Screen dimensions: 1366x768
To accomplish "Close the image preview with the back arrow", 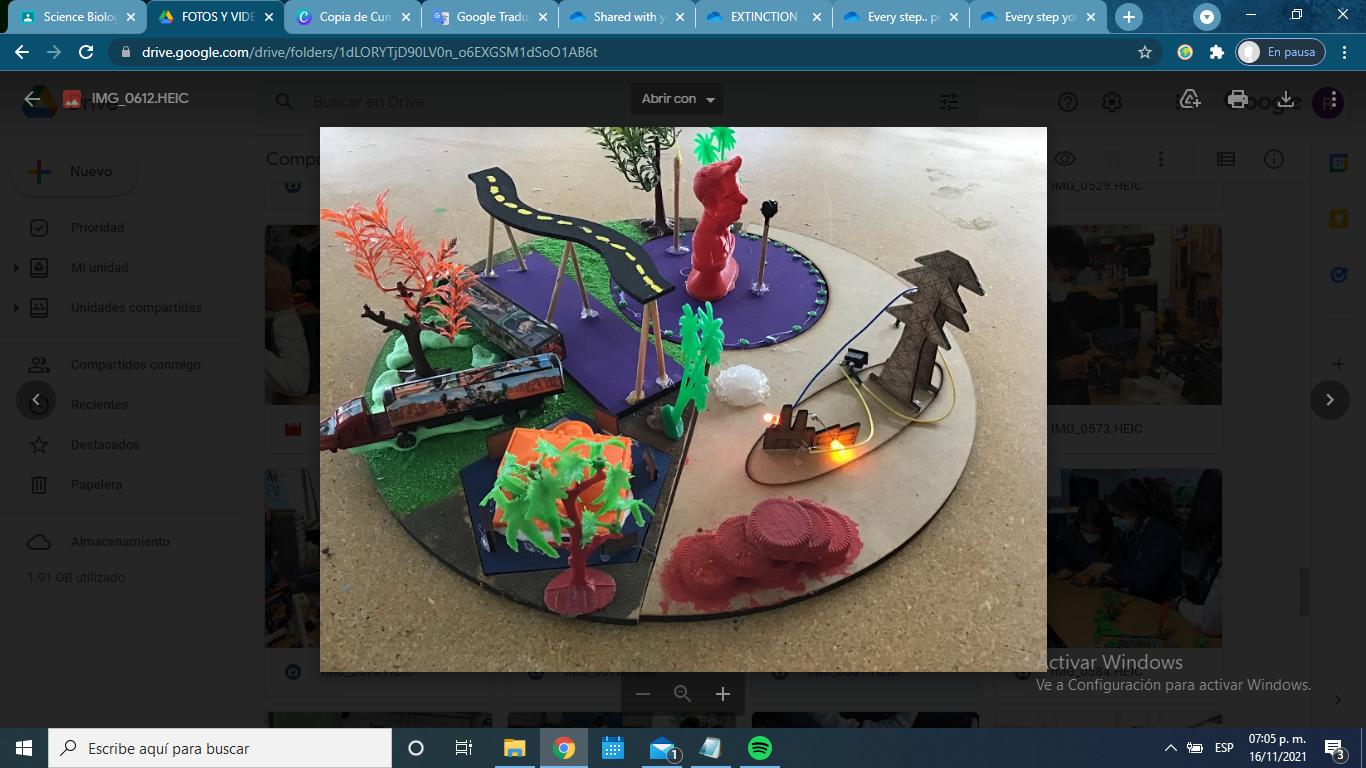I will point(32,98).
